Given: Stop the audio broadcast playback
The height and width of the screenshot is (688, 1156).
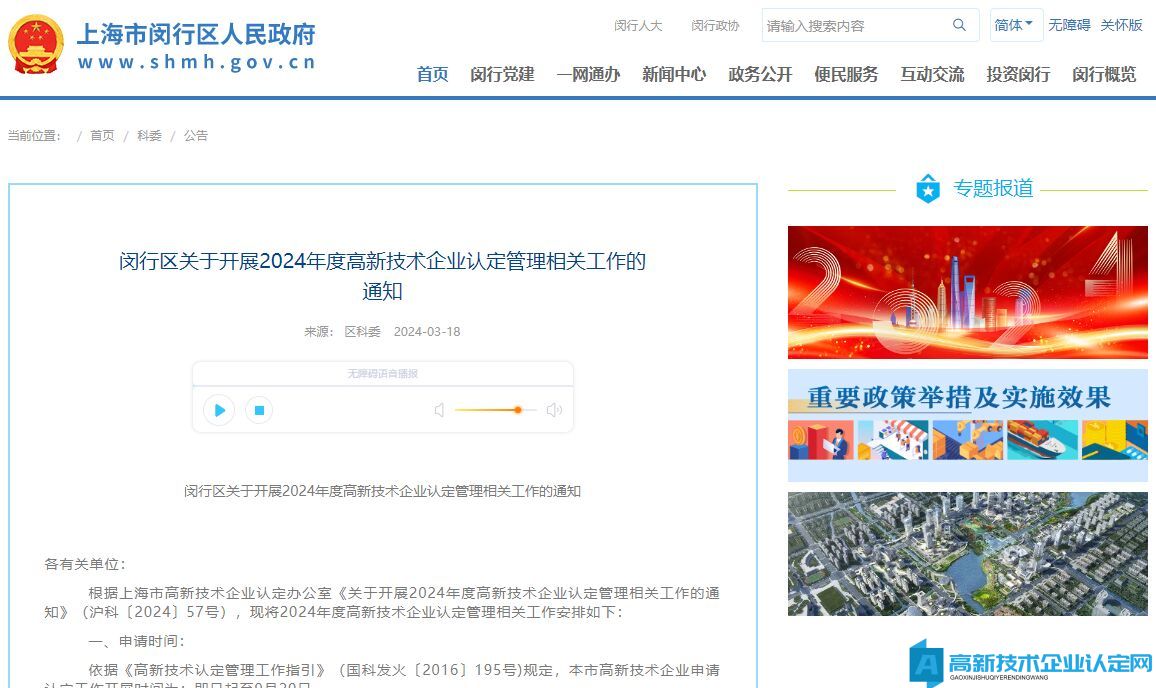Looking at the screenshot, I should 259,410.
